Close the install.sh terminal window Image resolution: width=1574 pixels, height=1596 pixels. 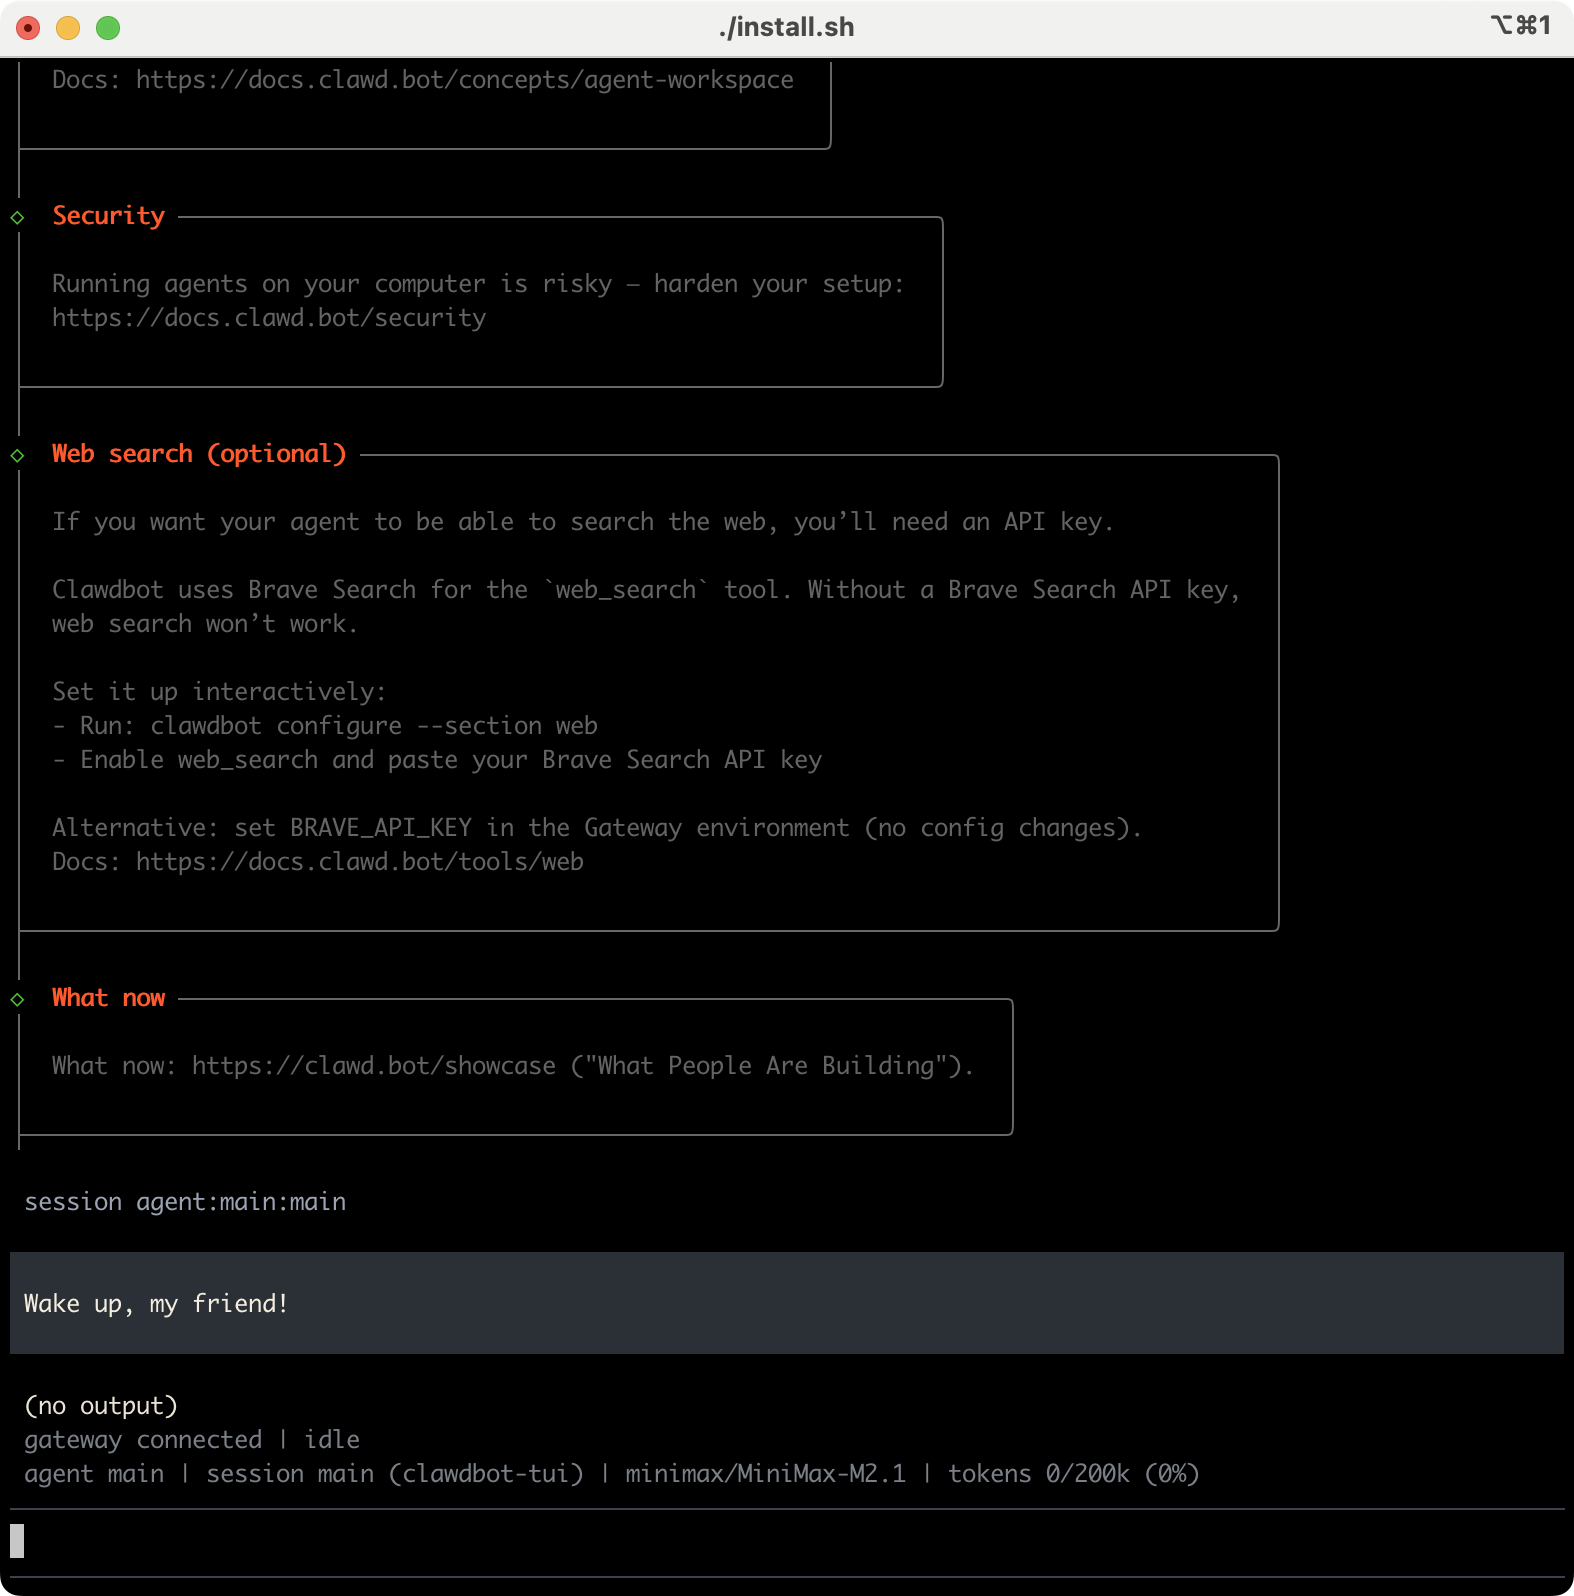point(29,28)
